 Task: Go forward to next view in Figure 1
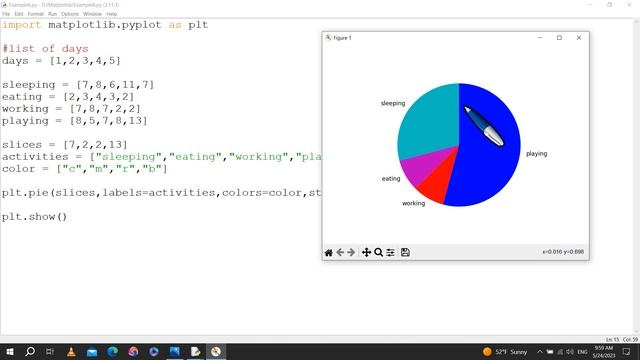tap(351, 253)
